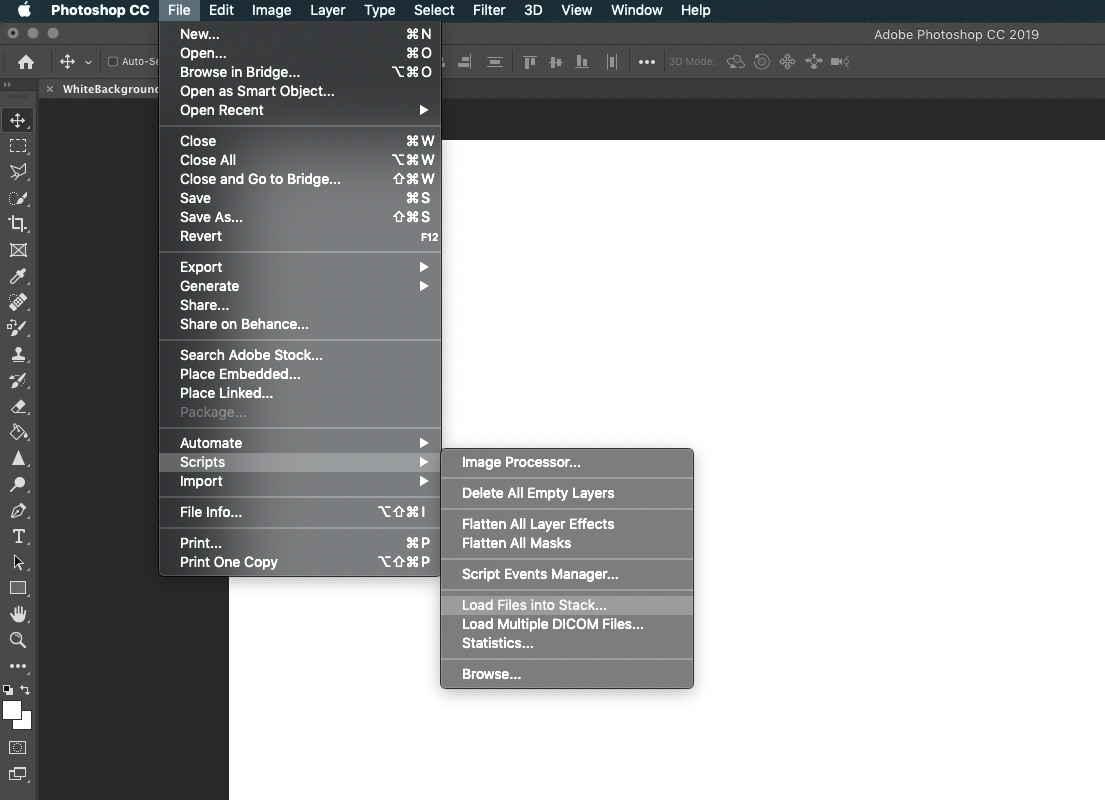1105x800 pixels.
Task: Select the Rectangle shape tool
Action: coord(18,589)
